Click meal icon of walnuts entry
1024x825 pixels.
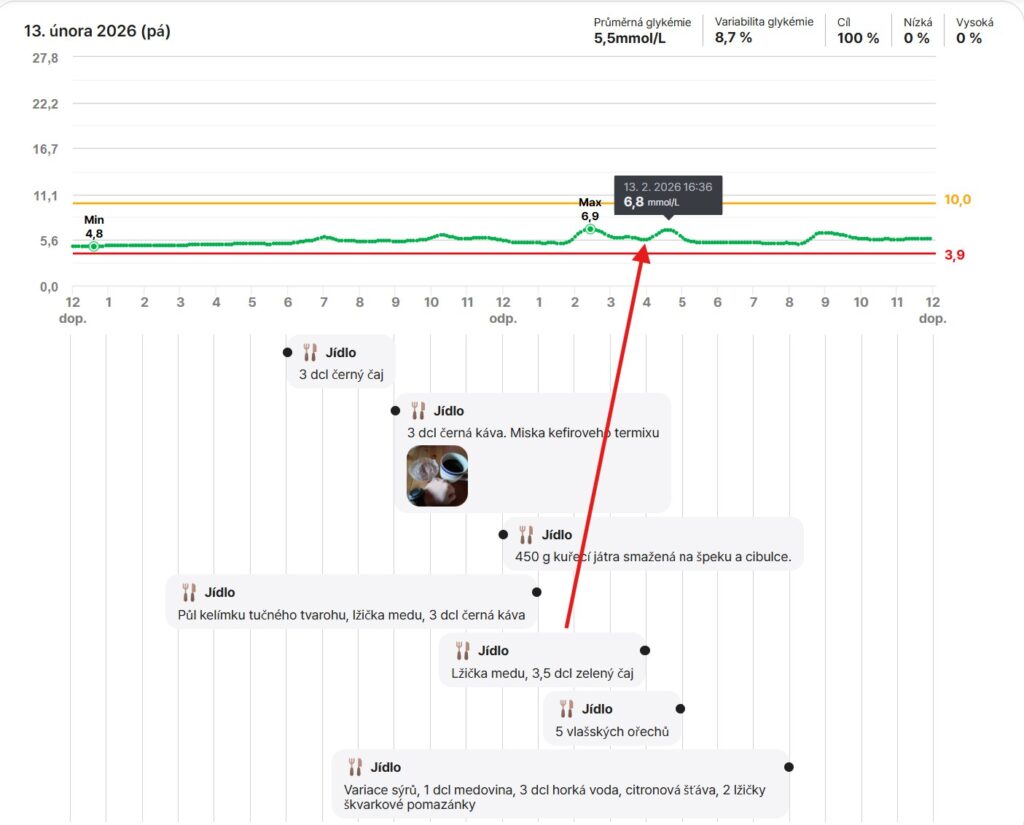(567, 709)
